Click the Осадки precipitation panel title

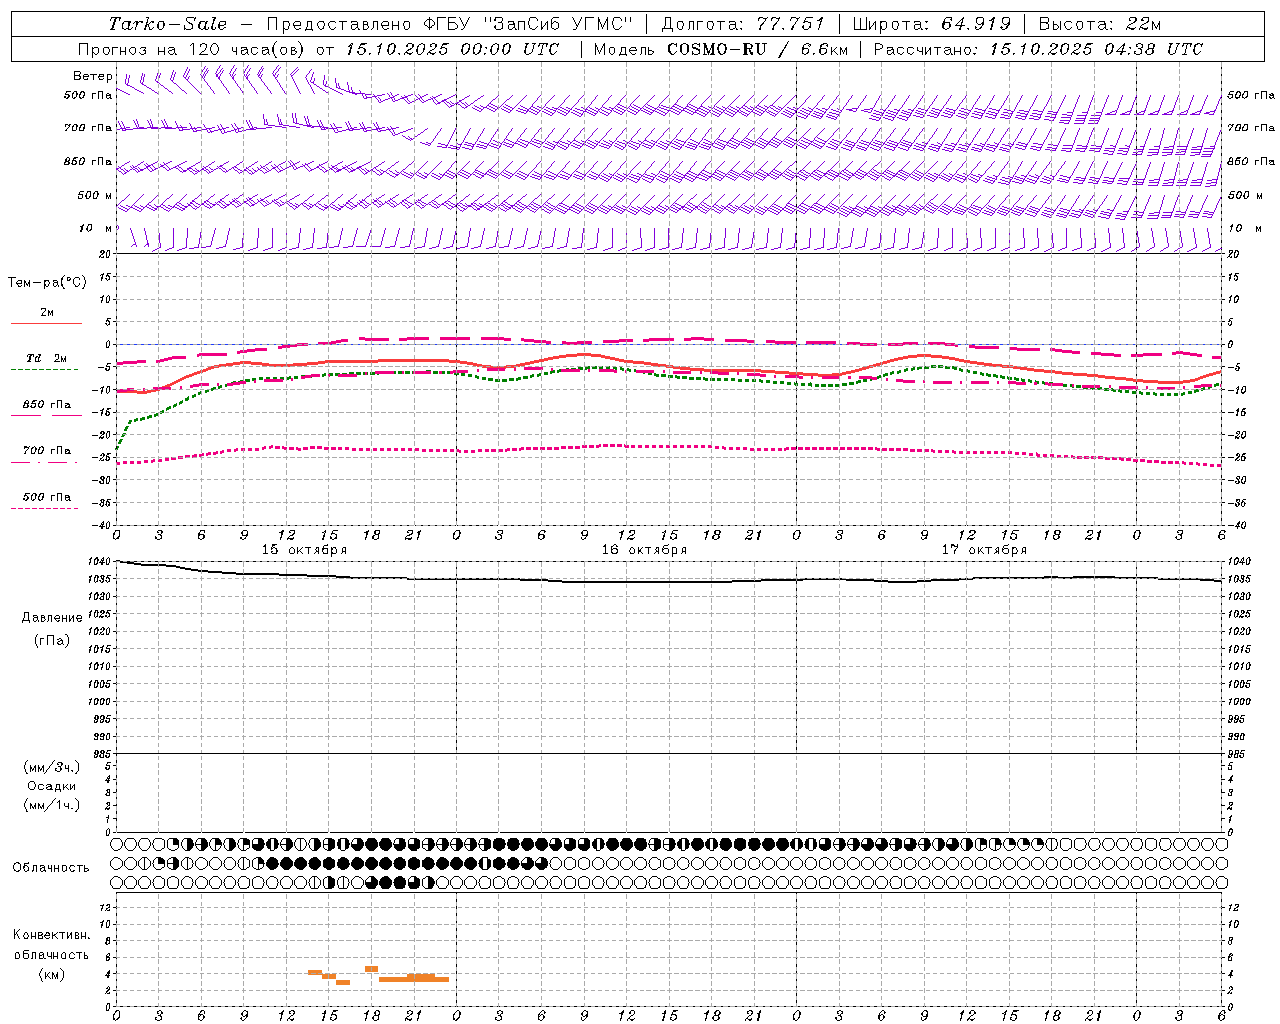tap(51, 786)
